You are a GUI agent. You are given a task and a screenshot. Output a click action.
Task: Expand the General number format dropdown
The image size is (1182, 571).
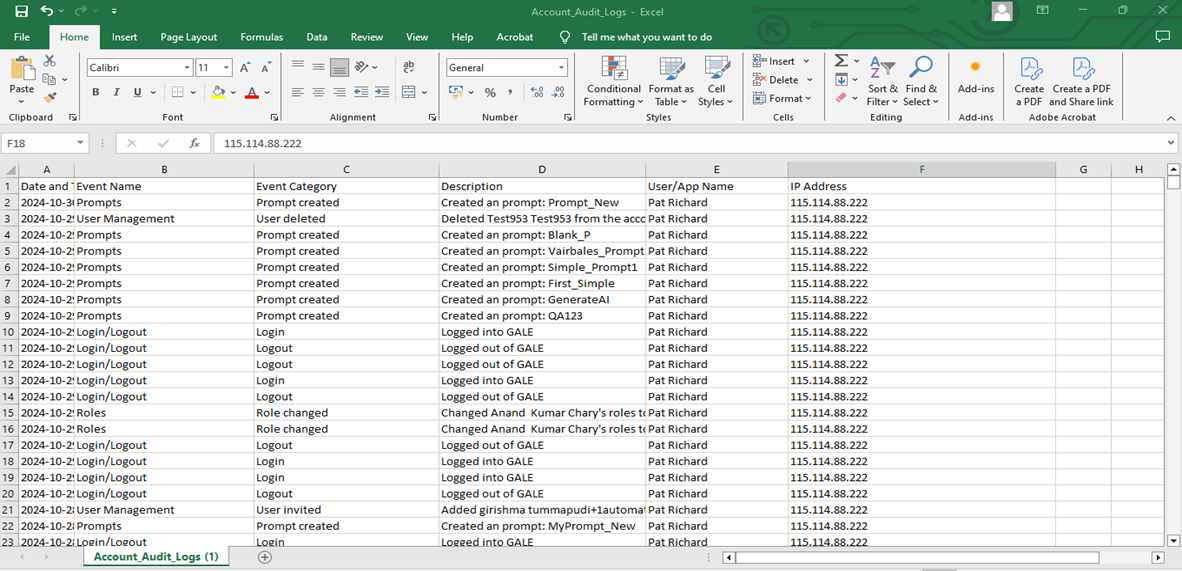pos(561,68)
